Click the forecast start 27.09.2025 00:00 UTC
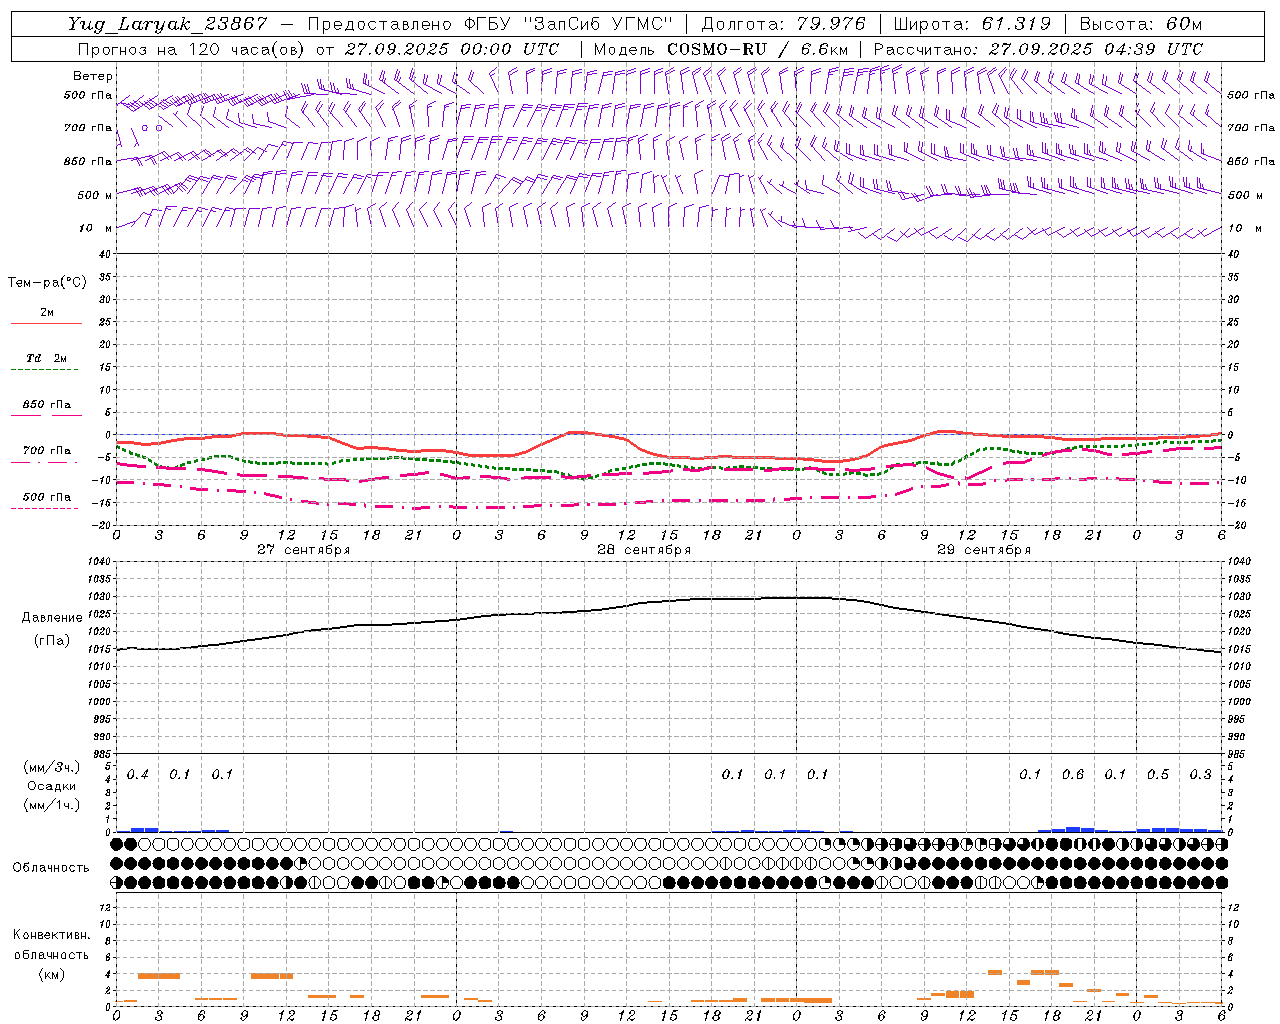 (452, 49)
